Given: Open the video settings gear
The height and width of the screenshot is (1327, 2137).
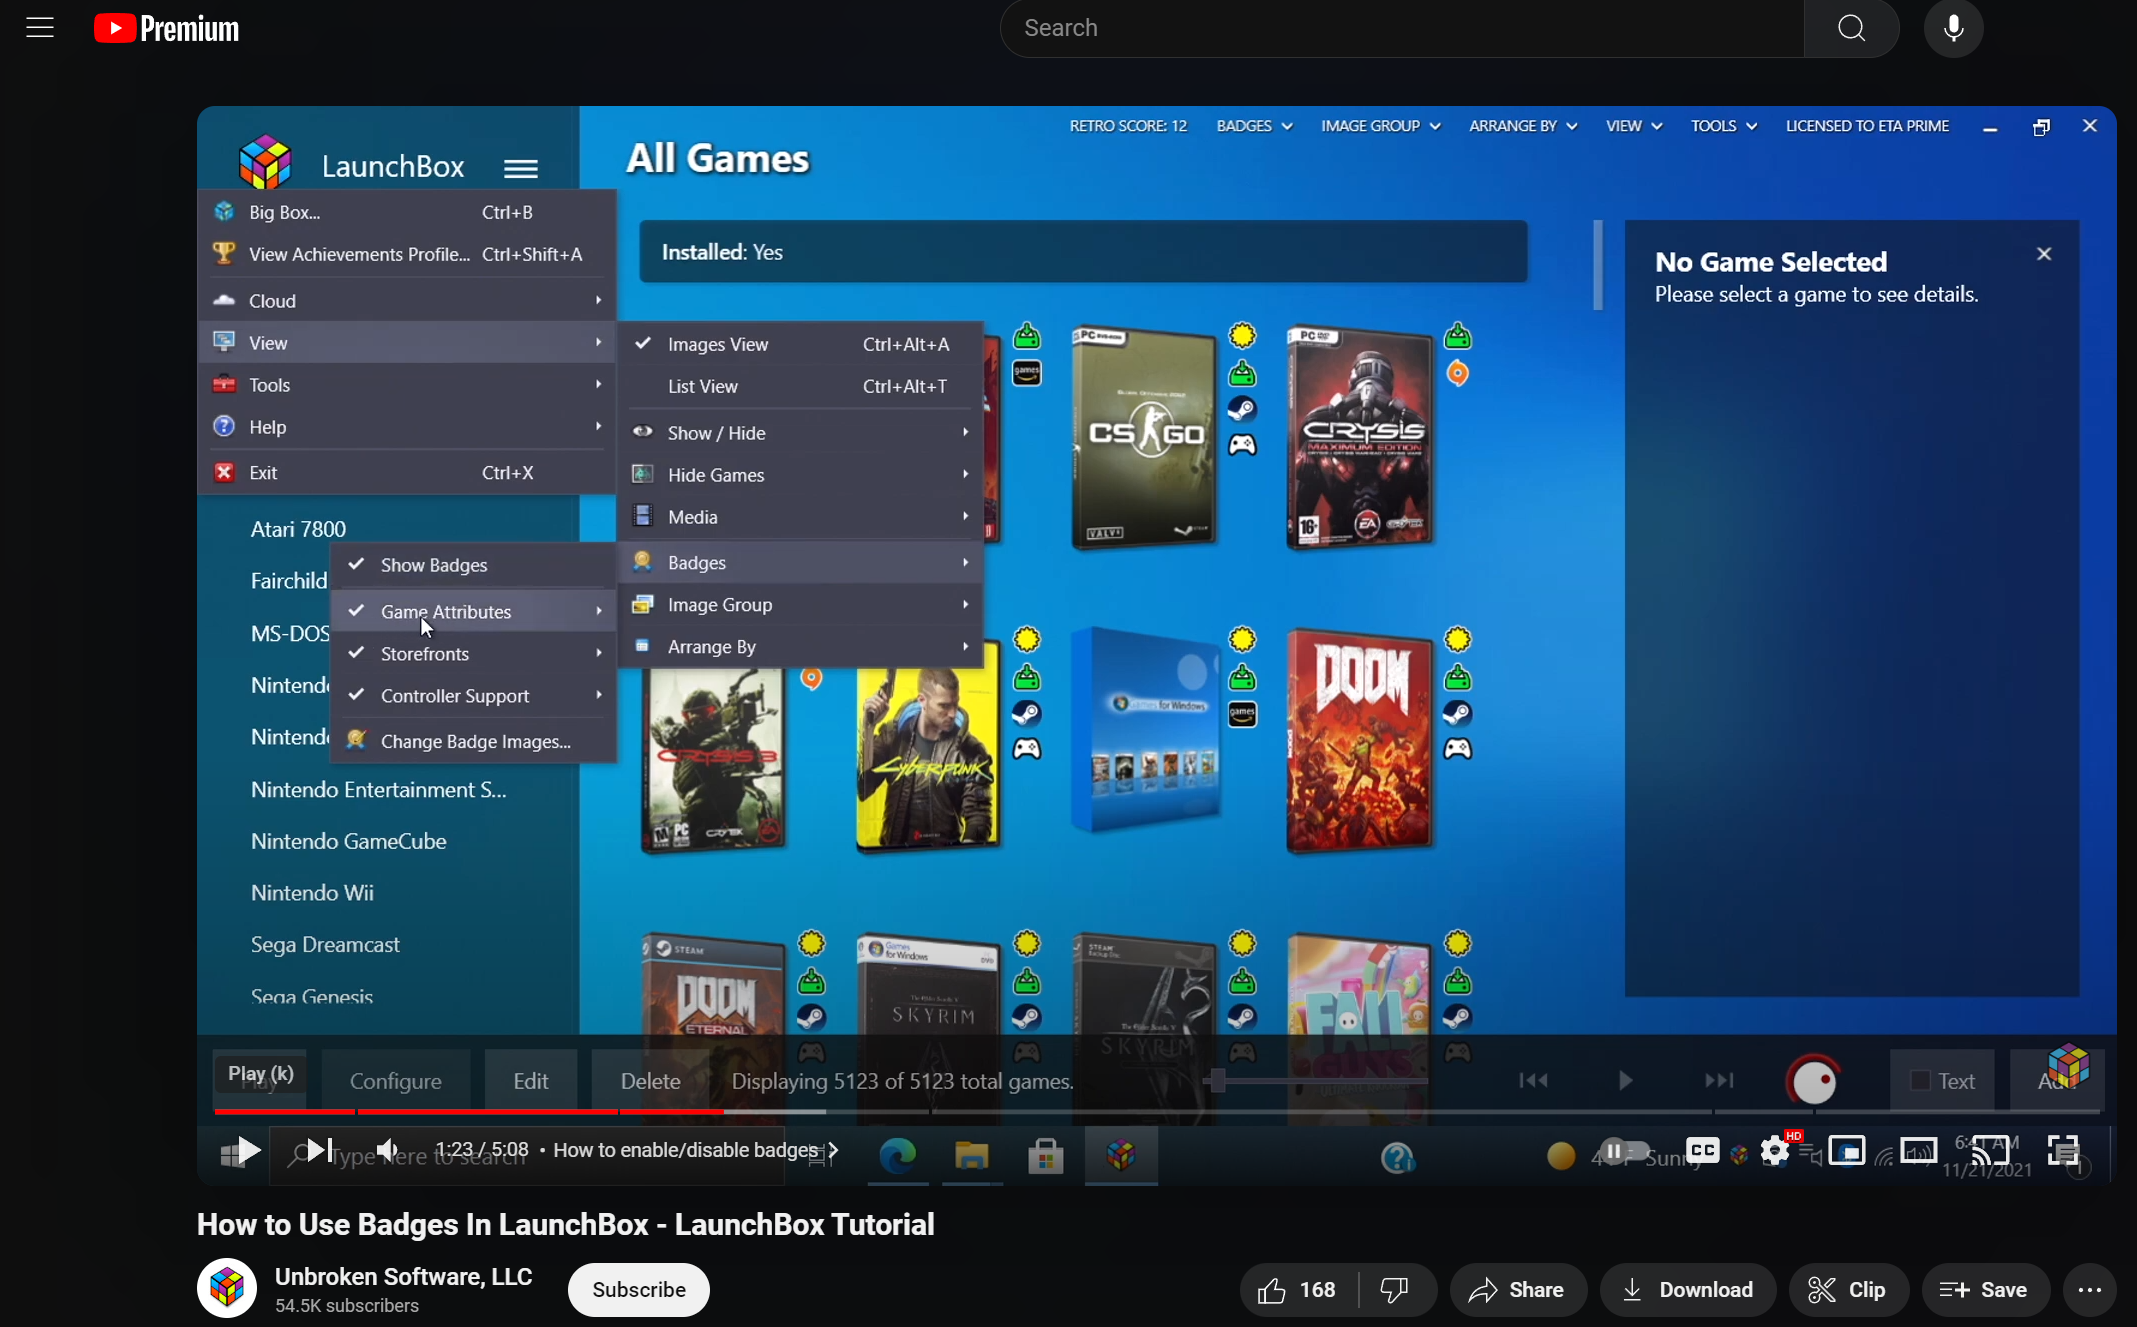Looking at the screenshot, I should pos(1775,1151).
